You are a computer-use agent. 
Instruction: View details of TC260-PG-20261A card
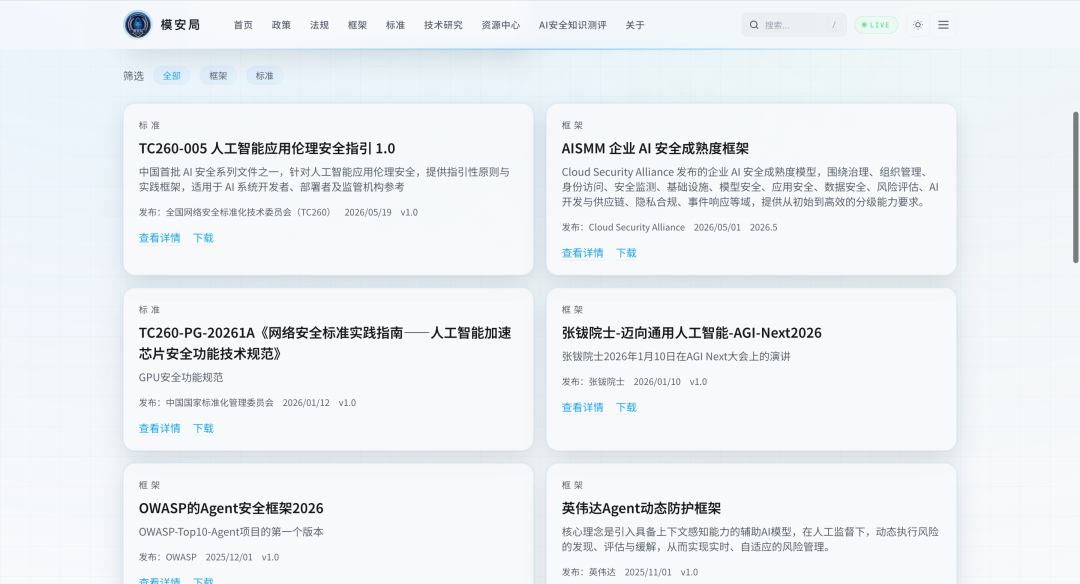point(160,428)
